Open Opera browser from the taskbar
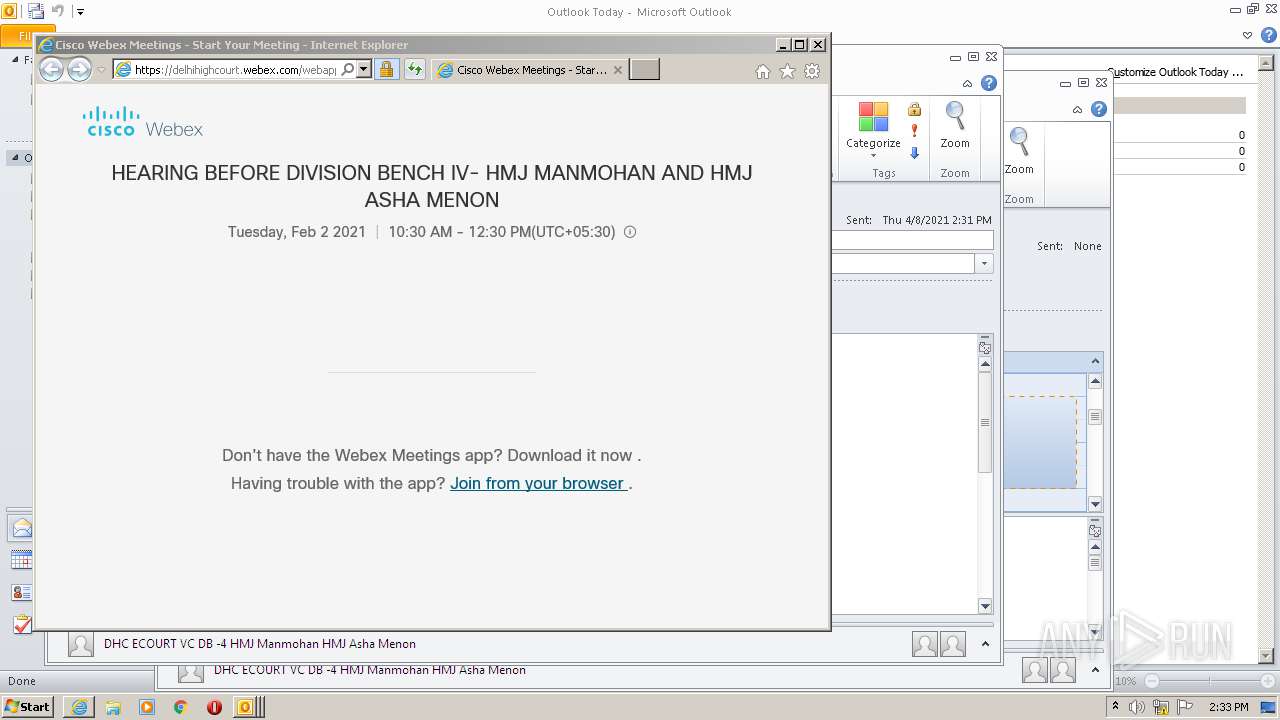1280x720 pixels. point(214,707)
